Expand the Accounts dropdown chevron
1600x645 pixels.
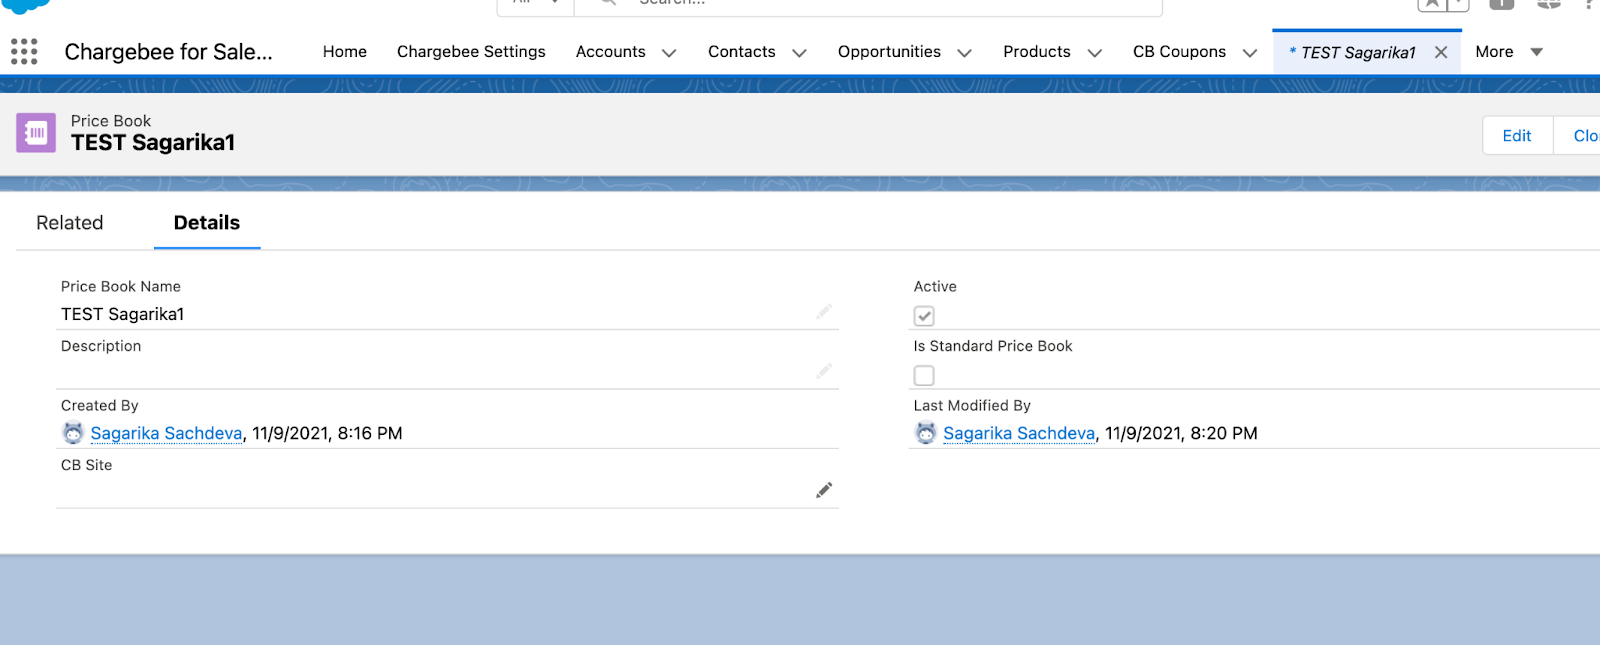tap(669, 53)
